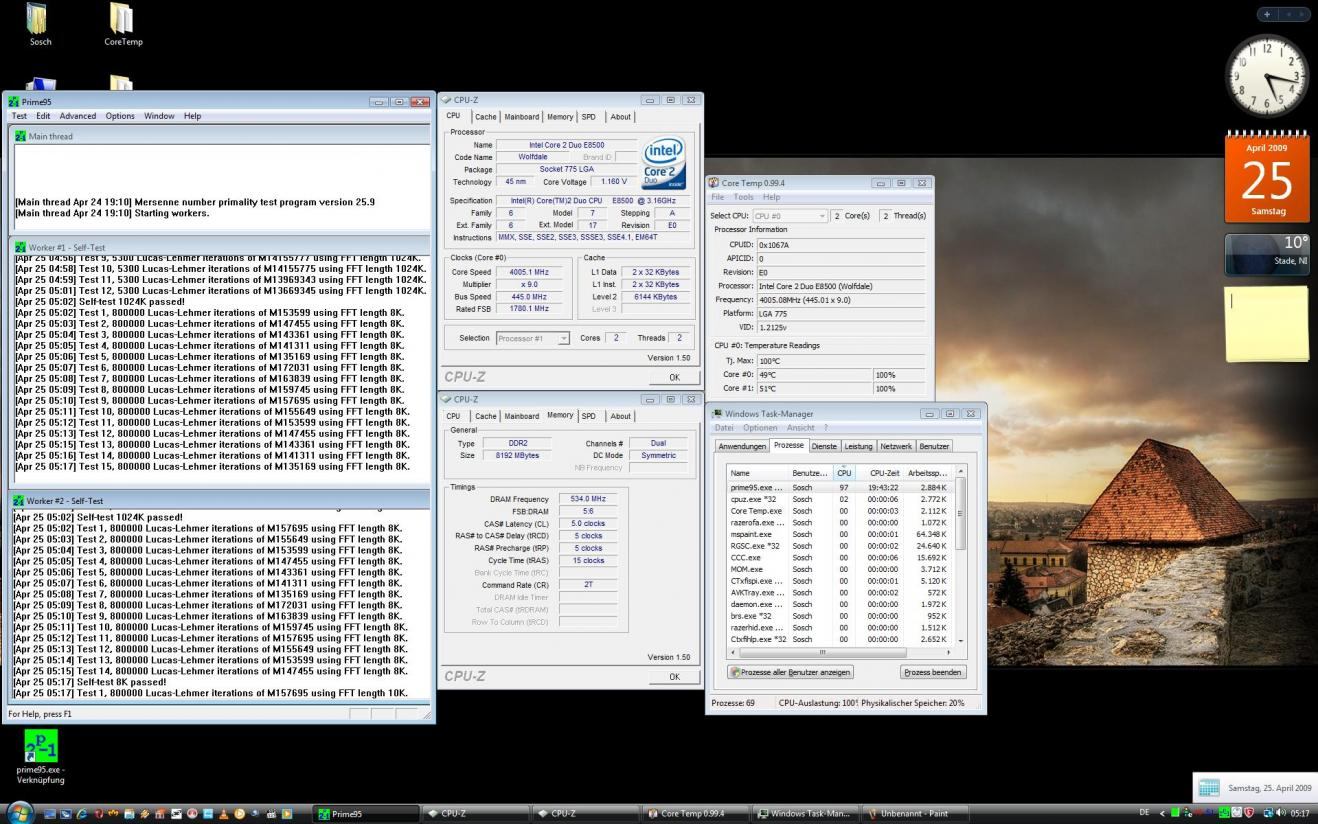Select the mspaint.exe process row
Image resolution: width=1318 pixels, height=824 pixels.
click(841, 534)
